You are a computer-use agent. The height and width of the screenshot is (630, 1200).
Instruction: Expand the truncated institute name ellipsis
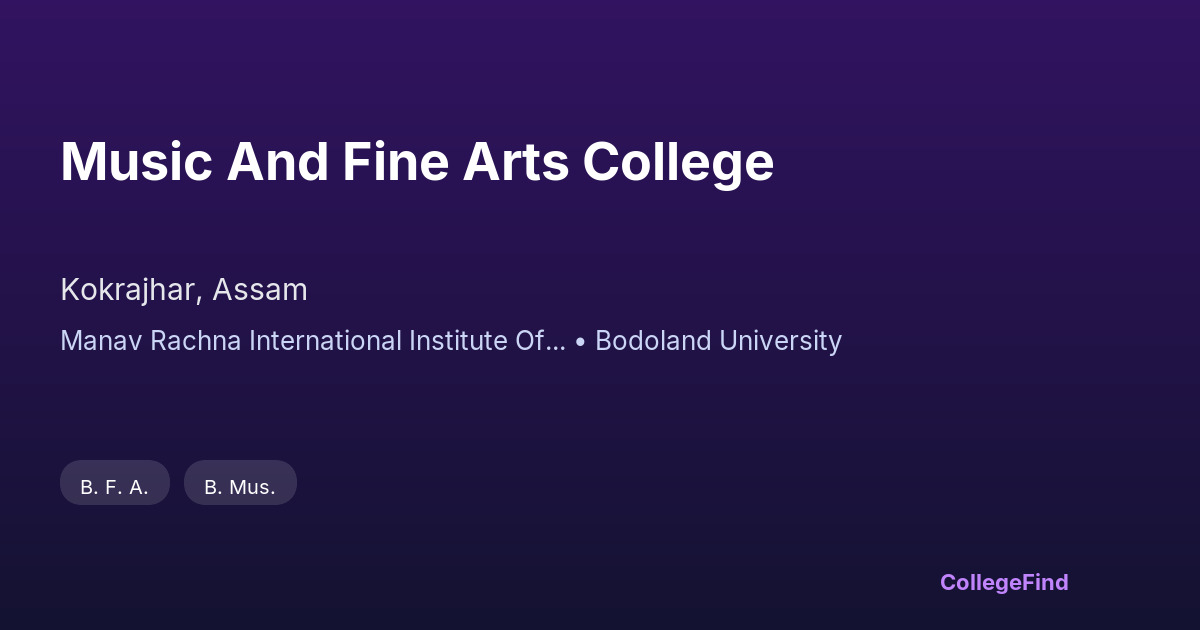(556, 343)
